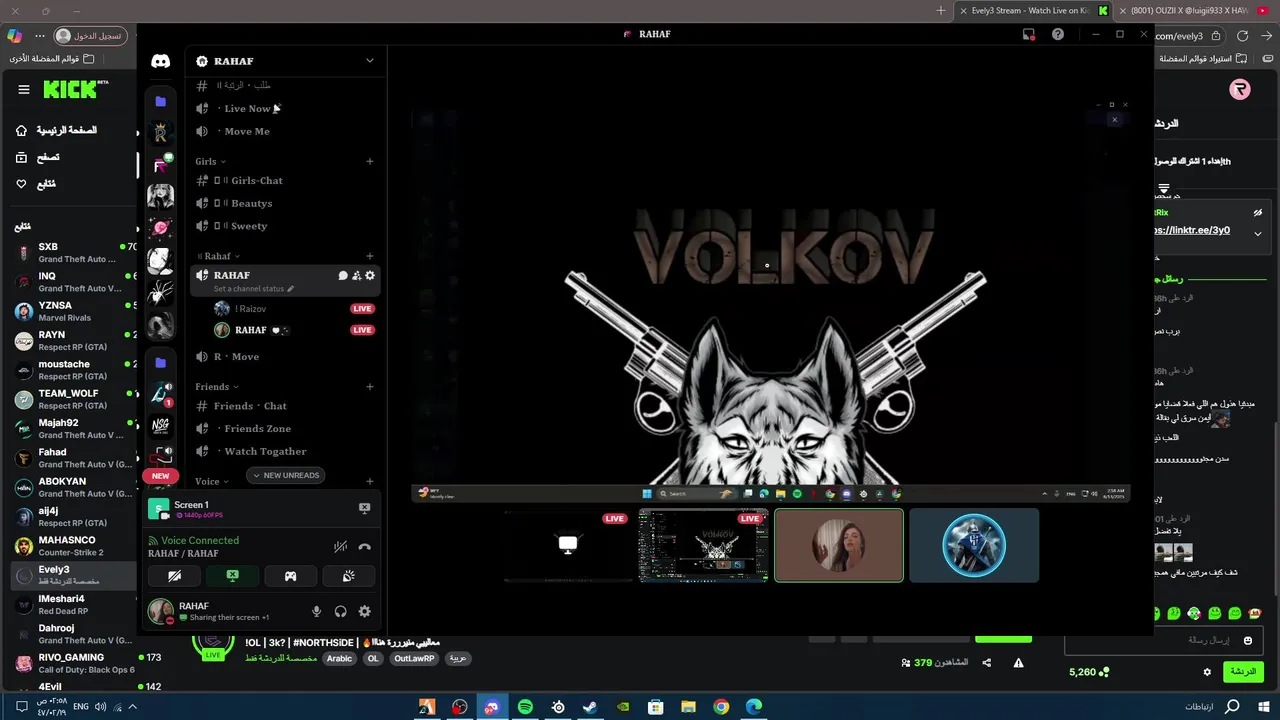Open chat for RAHAF voice channel
The image size is (1280, 720).
tap(343, 275)
